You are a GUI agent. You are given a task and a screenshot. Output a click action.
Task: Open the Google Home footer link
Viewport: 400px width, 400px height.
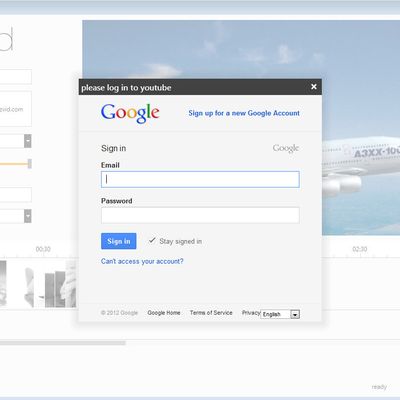coord(164,313)
